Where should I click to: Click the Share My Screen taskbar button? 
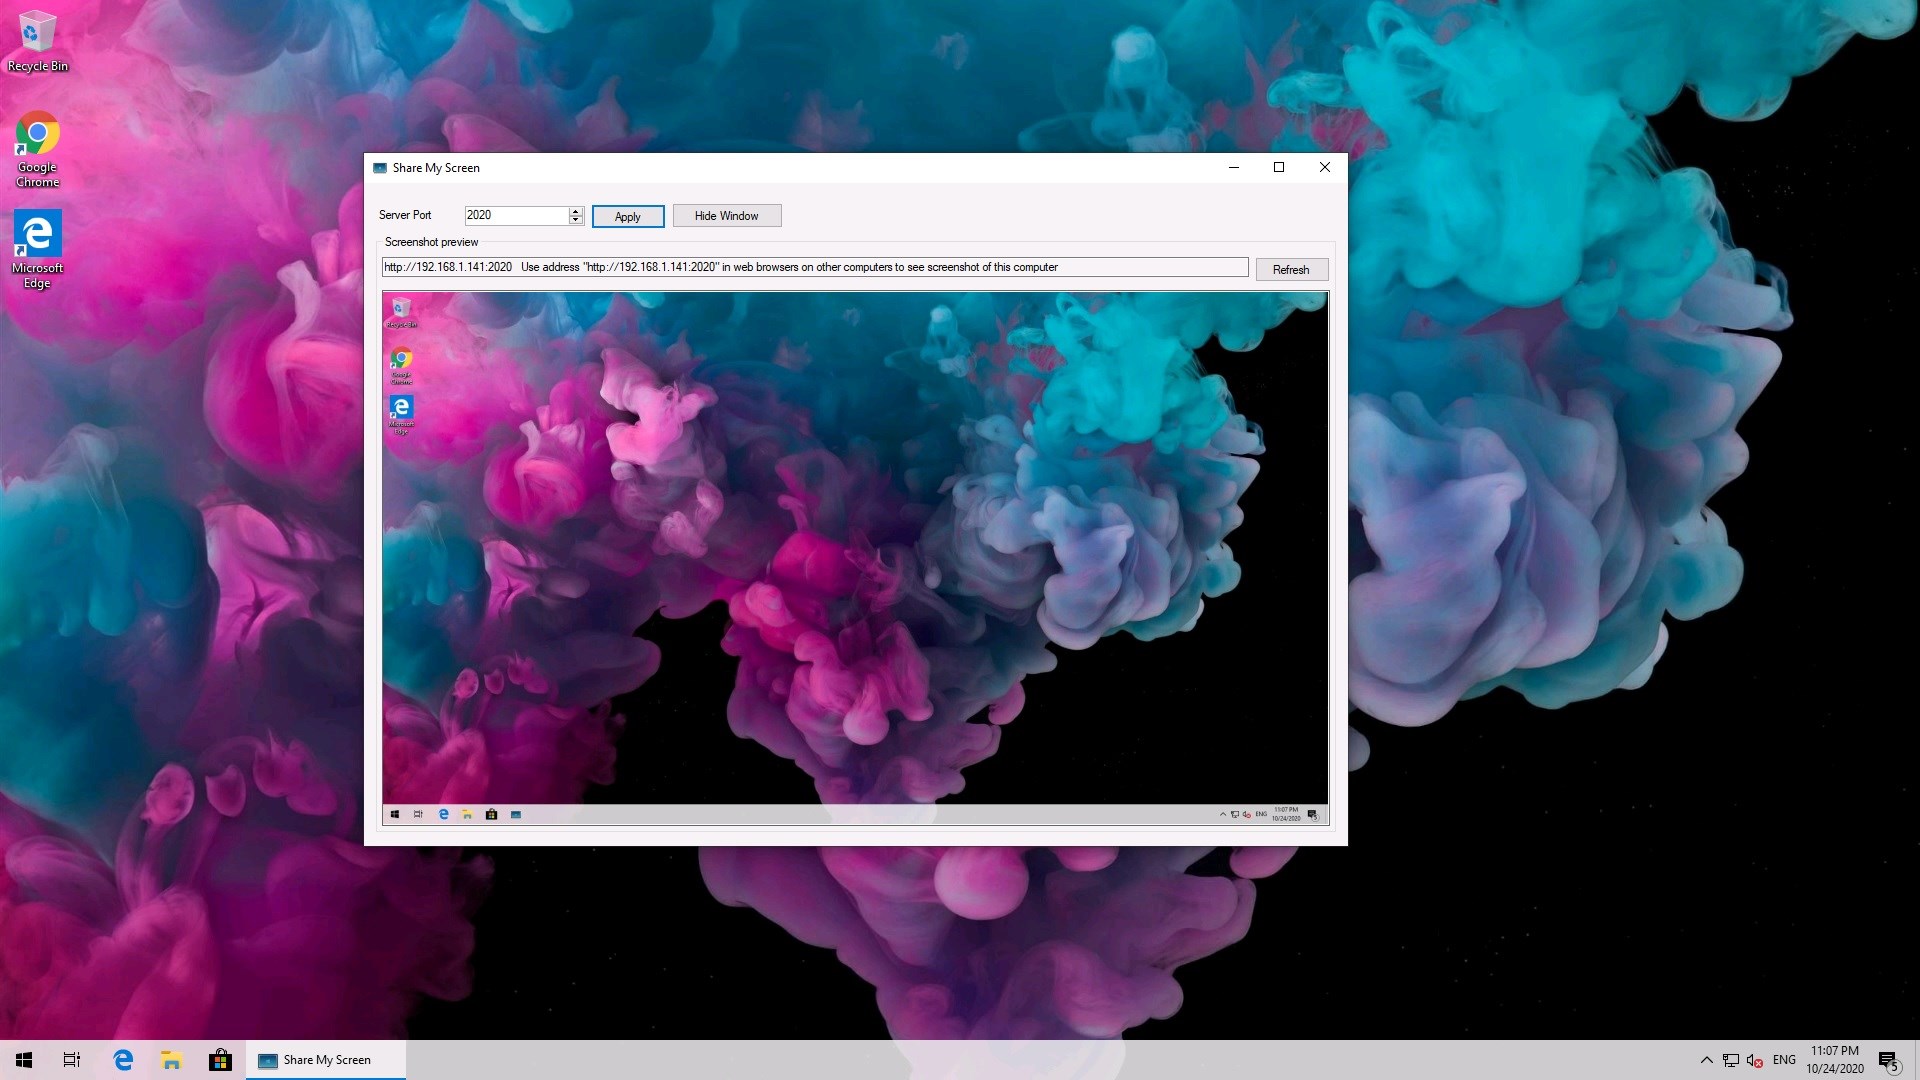pos(326,1060)
